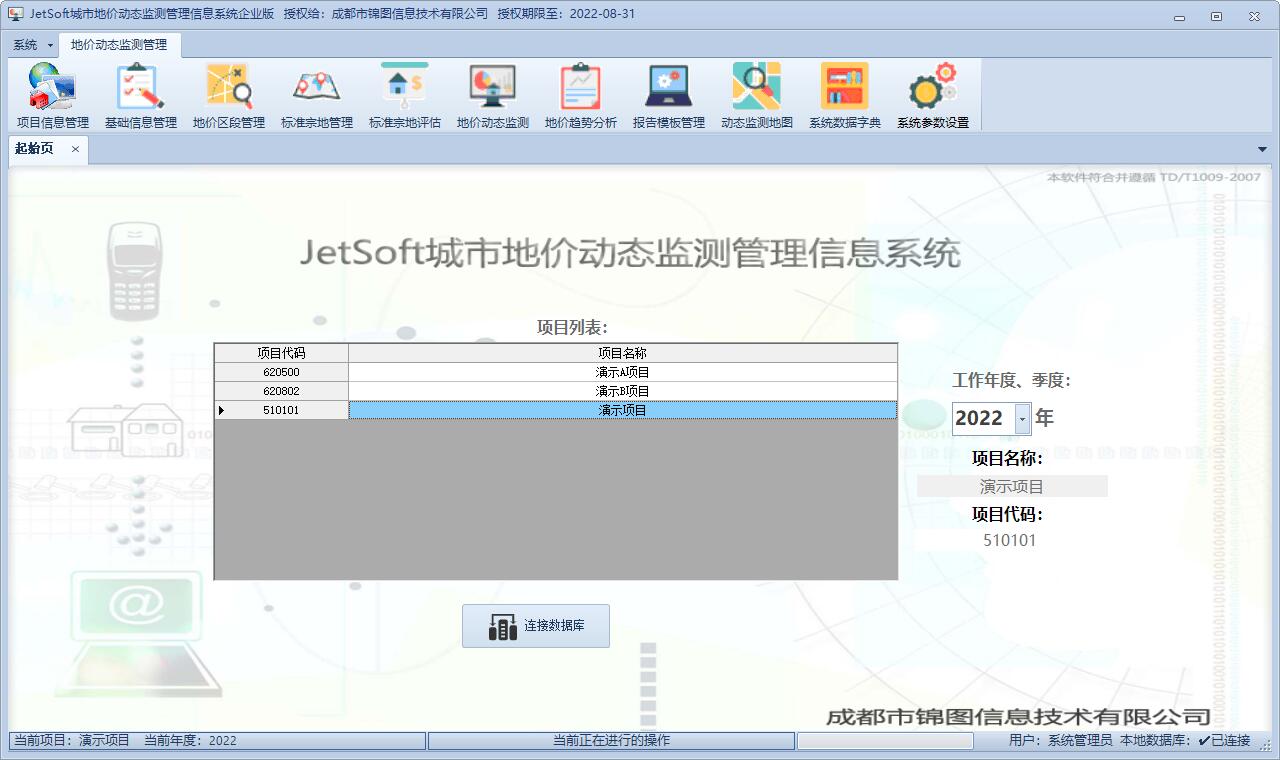Image resolution: width=1280 pixels, height=760 pixels.
Task: Click the application icon in title bar
Action: [15, 14]
